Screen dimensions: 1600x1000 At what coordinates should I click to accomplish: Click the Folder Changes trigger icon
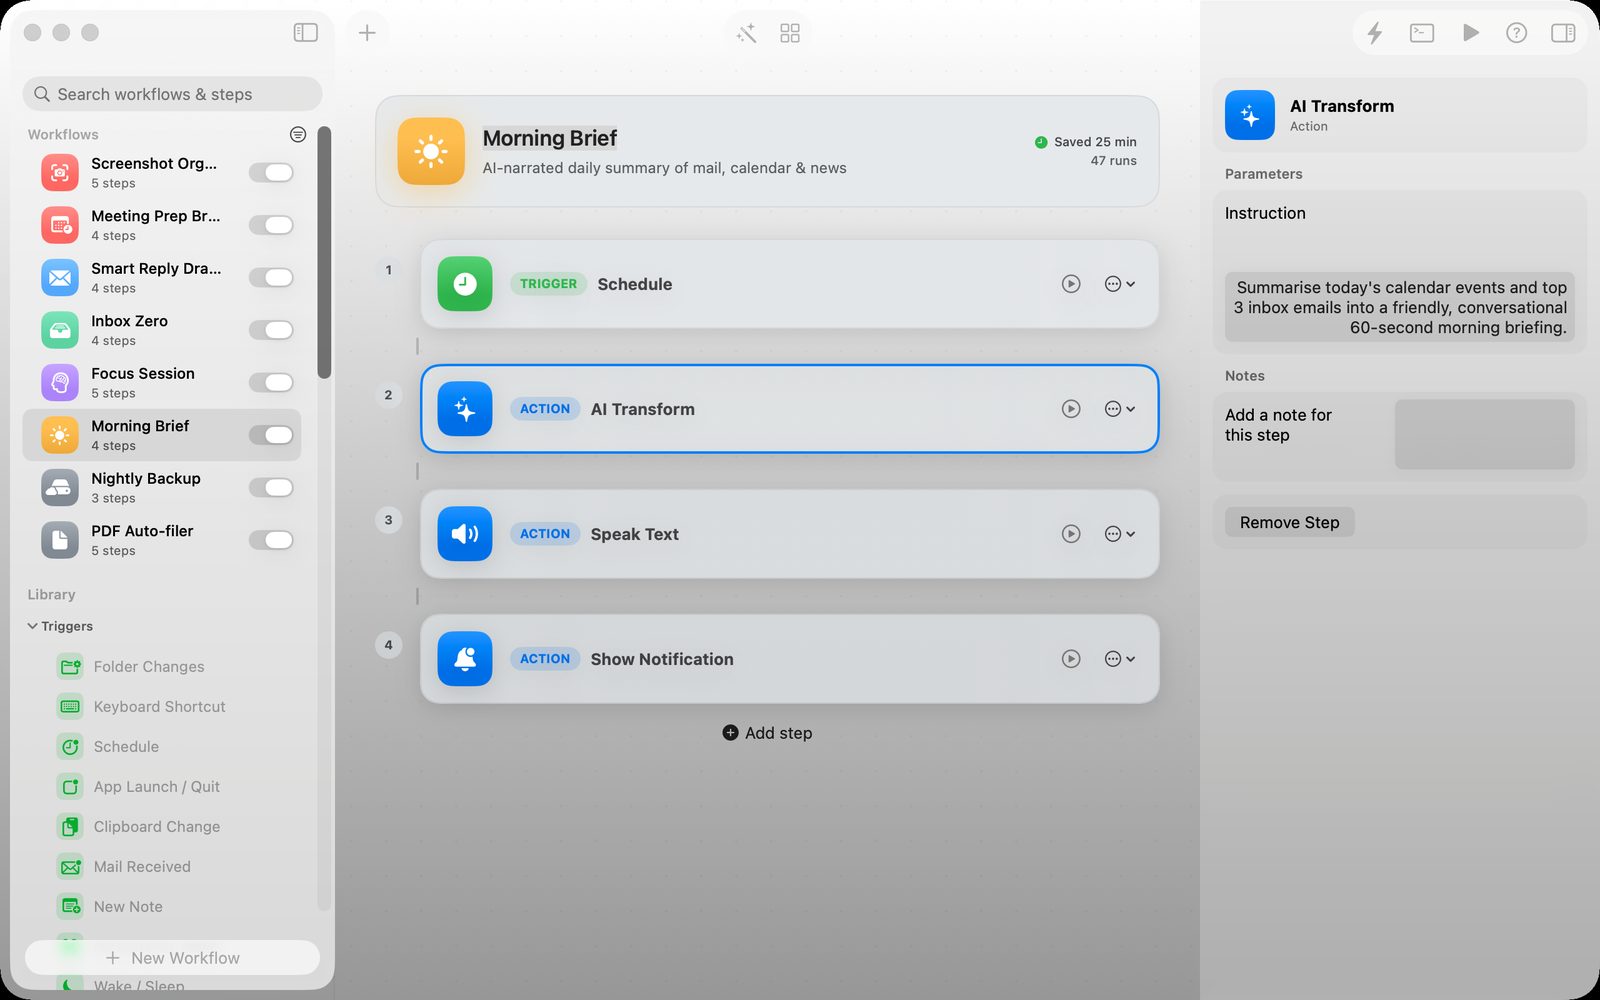coord(70,667)
